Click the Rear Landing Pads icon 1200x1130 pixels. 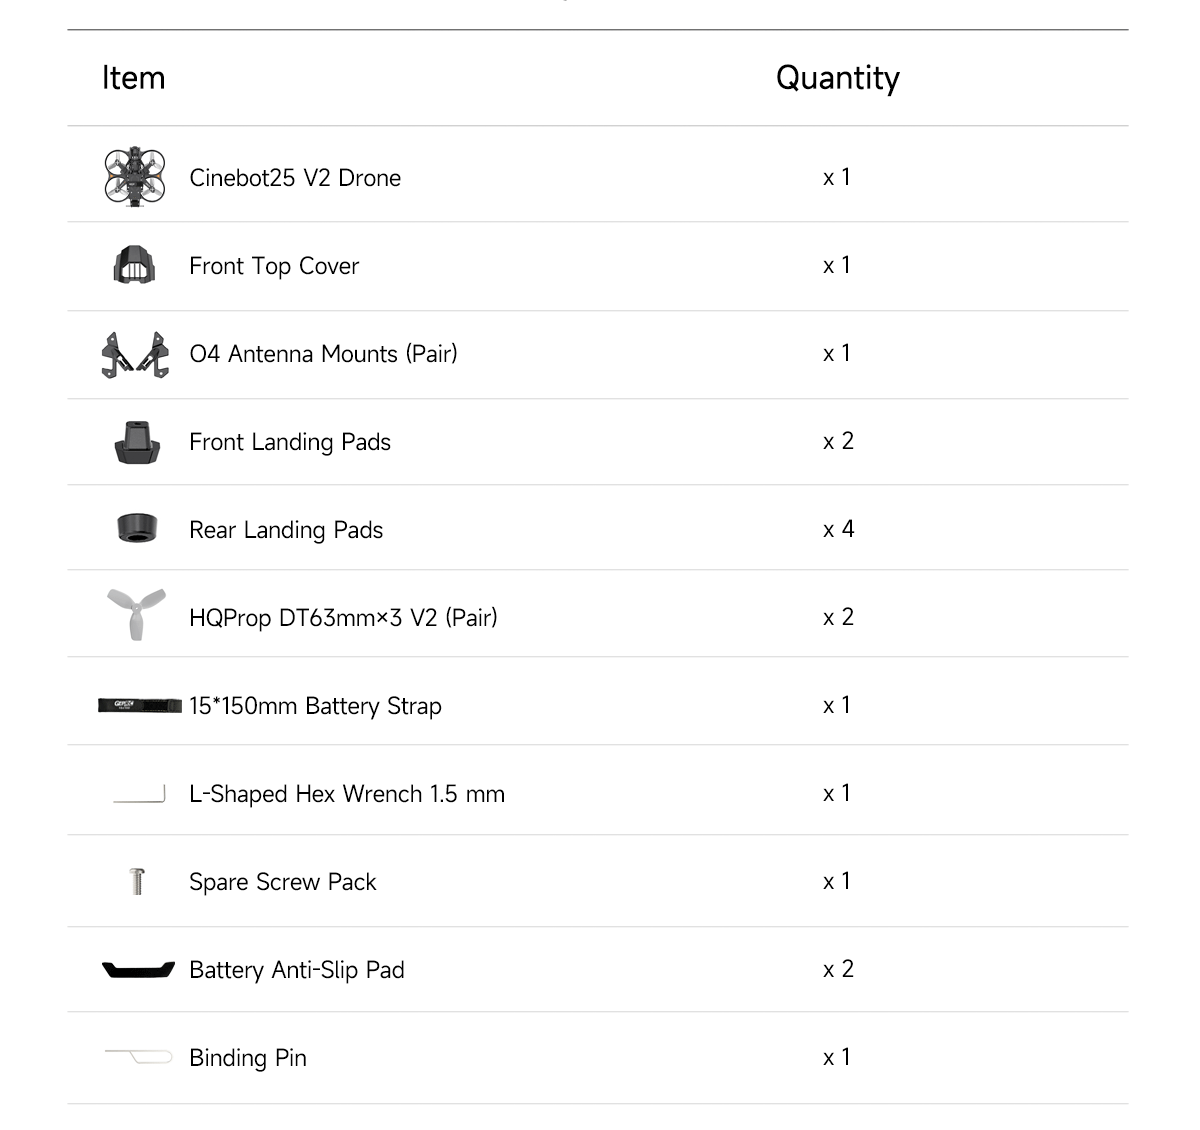(x=137, y=528)
